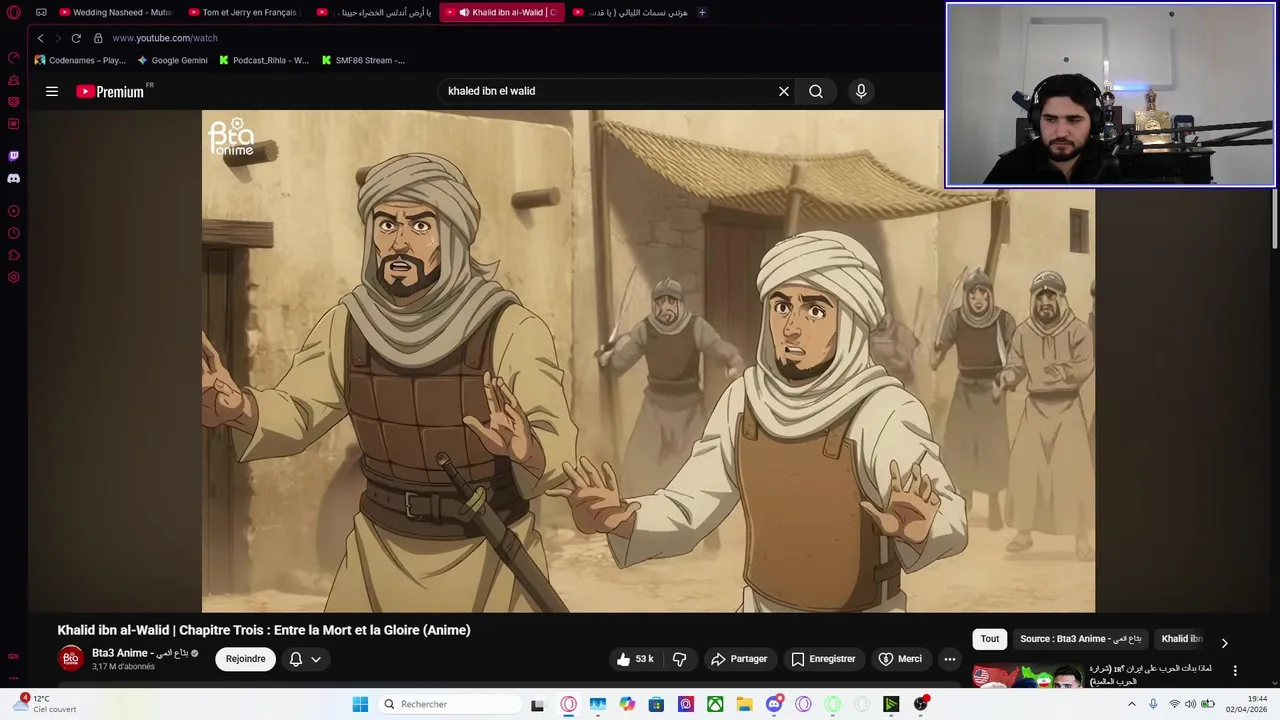The width and height of the screenshot is (1280, 720).
Task: Click the Merci thanks button
Action: 900,659
